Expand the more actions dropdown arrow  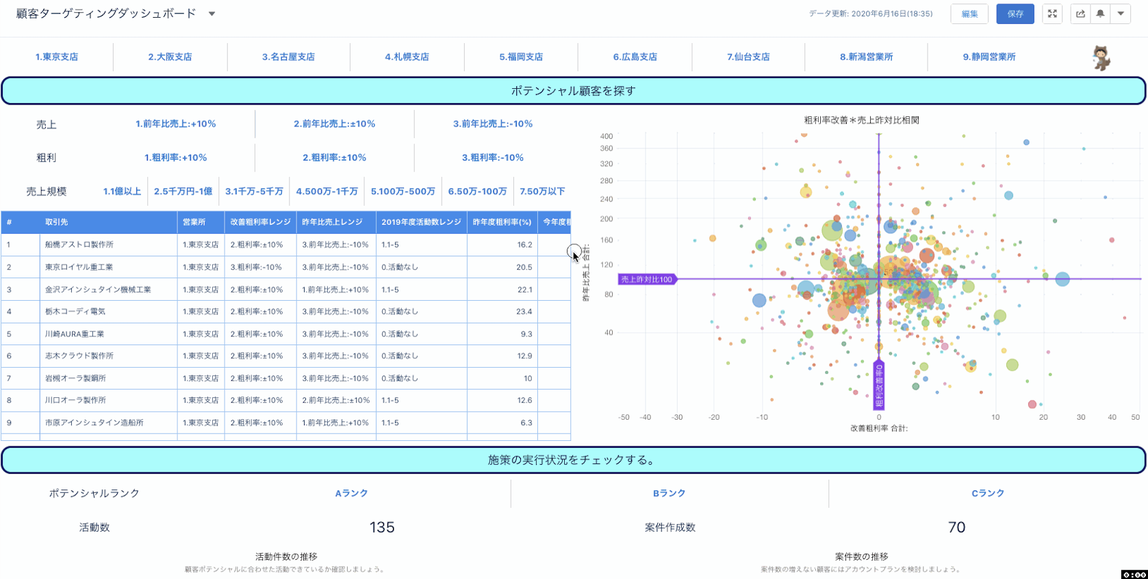click(x=1121, y=14)
